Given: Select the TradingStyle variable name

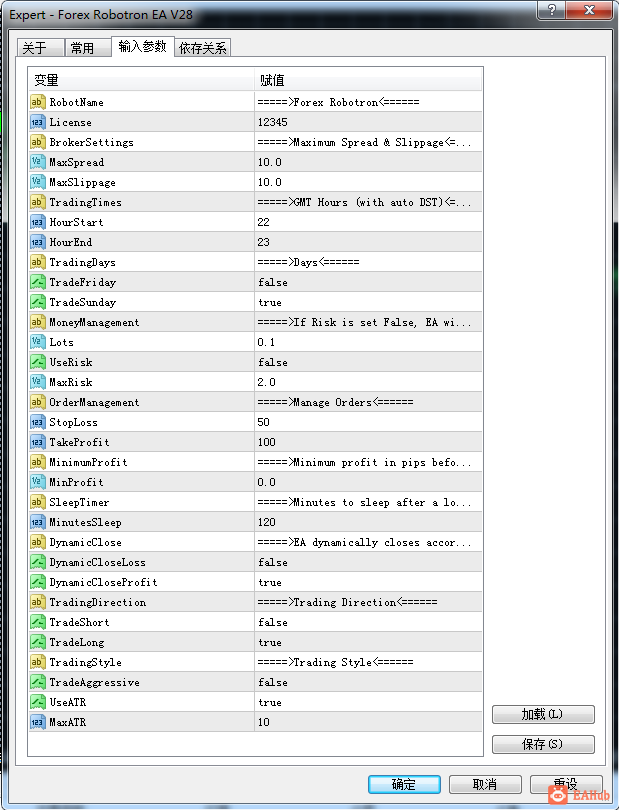Looking at the screenshot, I should click(85, 662).
